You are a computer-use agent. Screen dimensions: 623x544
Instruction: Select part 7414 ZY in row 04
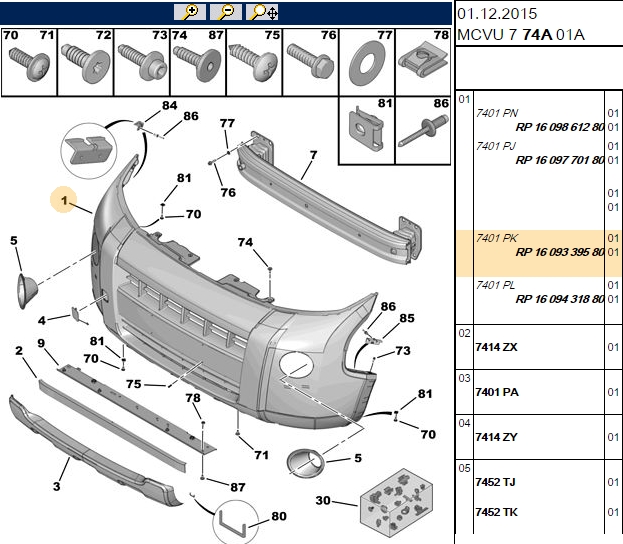click(x=496, y=437)
